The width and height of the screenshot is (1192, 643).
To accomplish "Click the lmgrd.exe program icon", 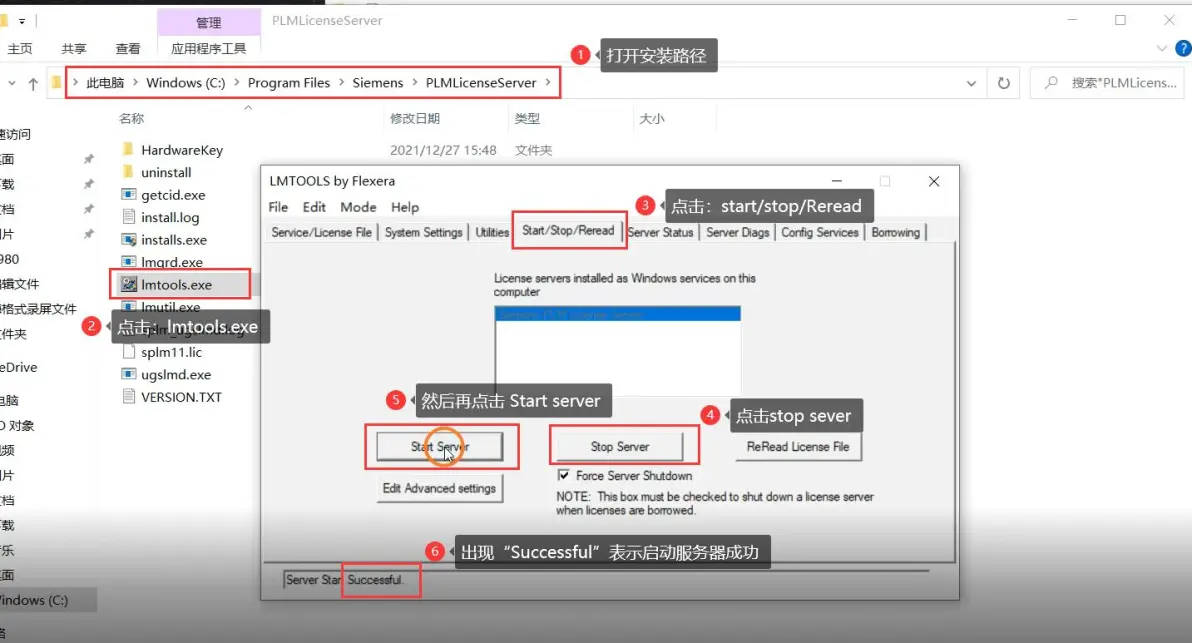I will pos(128,261).
